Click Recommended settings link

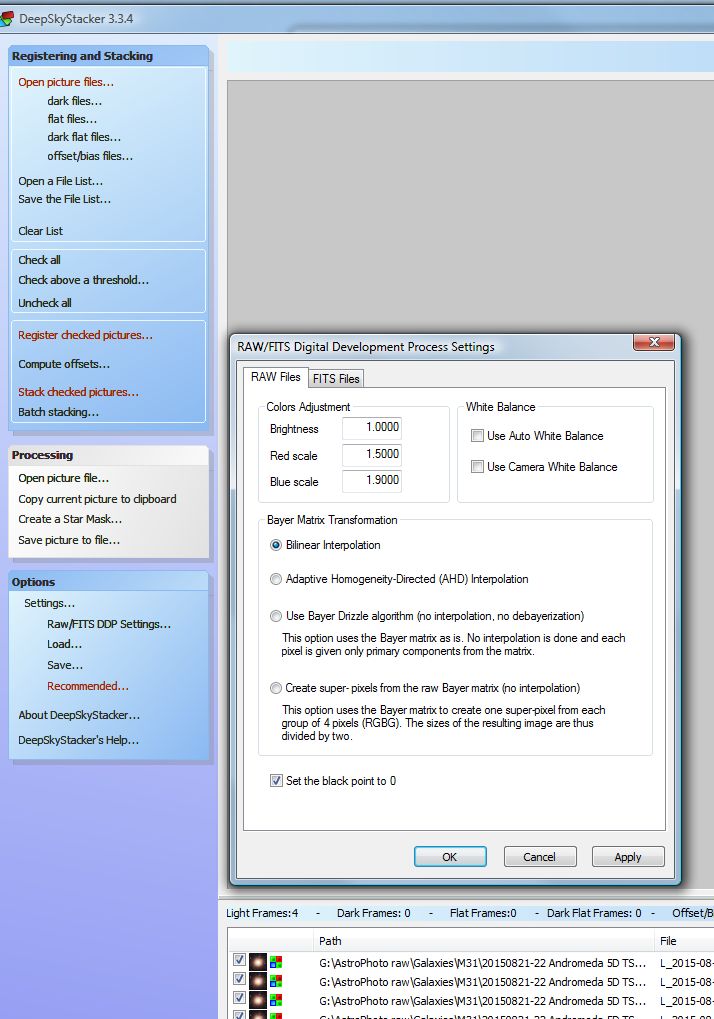click(x=88, y=686)
